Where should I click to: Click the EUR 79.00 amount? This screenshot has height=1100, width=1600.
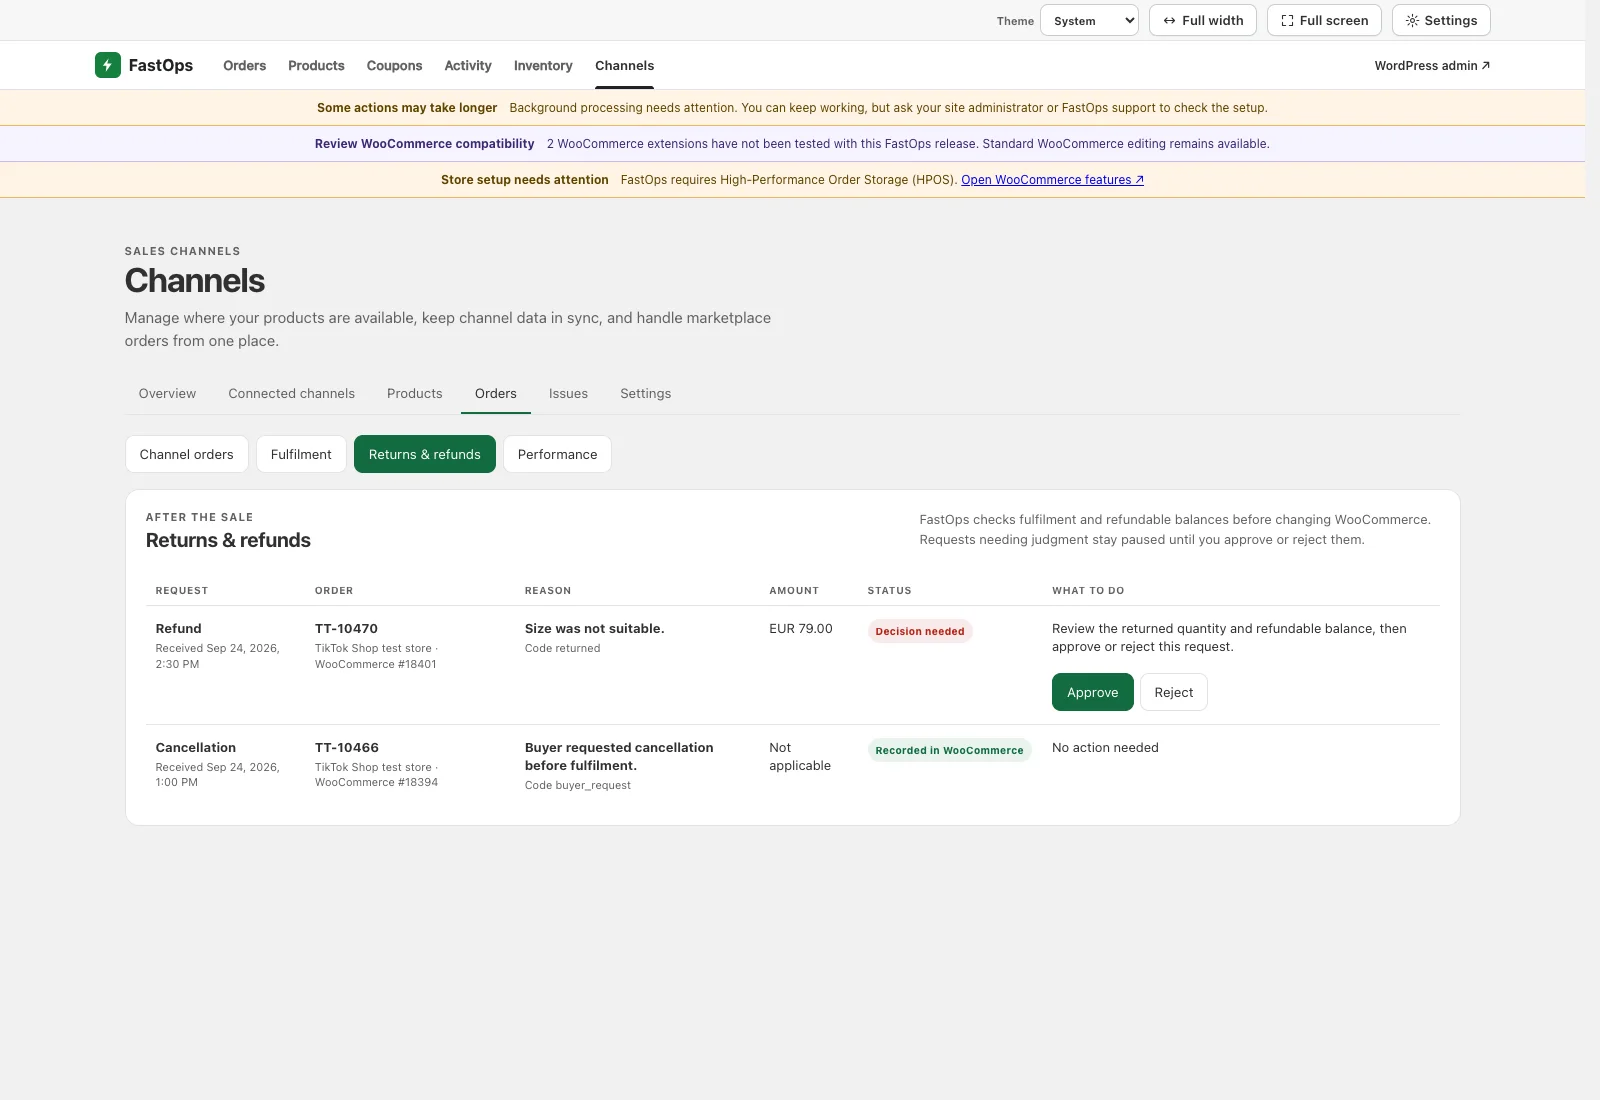(801, 629)
